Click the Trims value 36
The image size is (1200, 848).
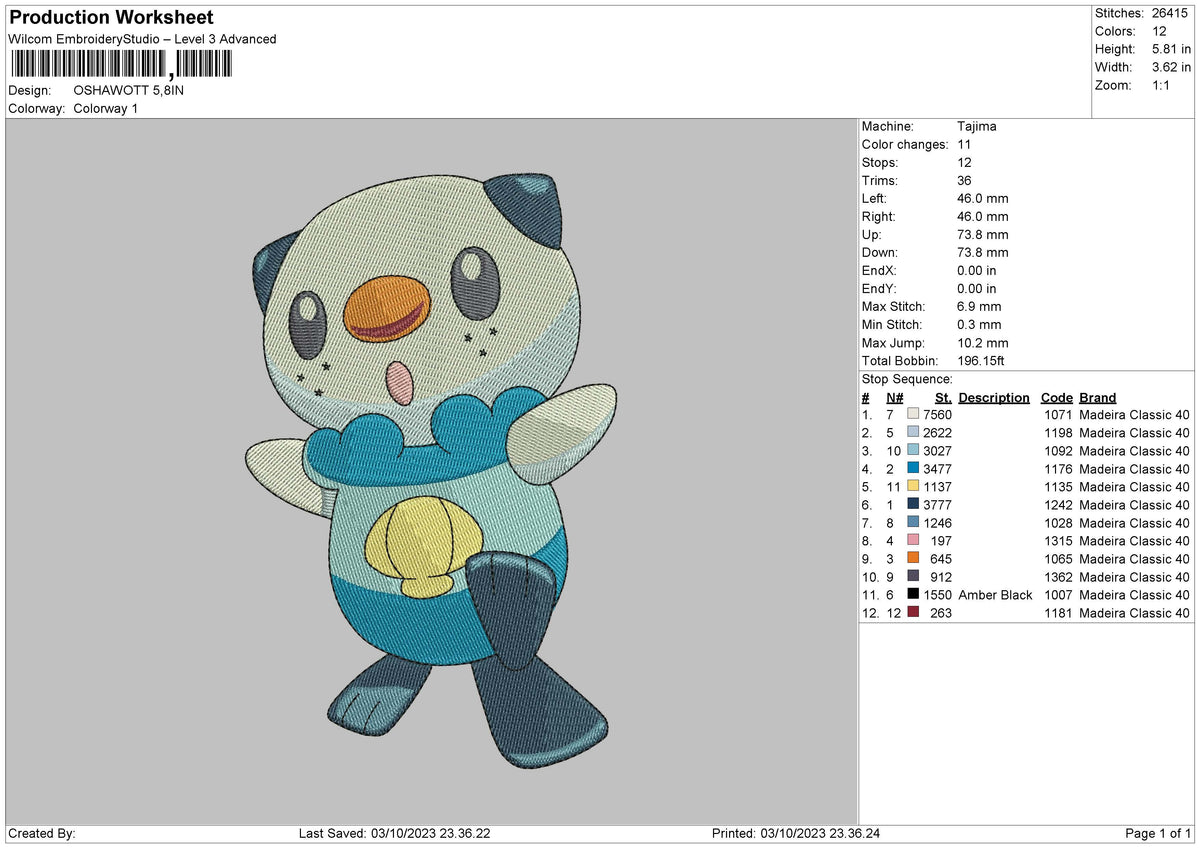pos(965,180)
